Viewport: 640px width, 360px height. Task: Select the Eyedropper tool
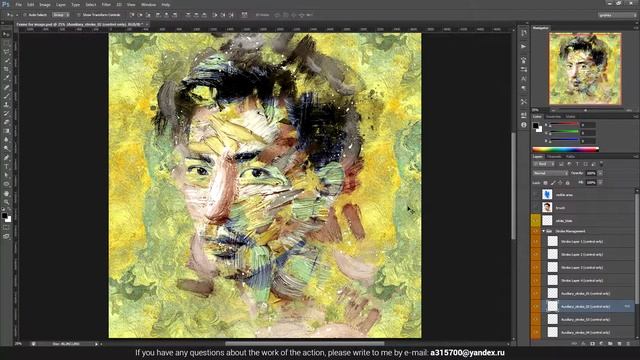coord(6,78)
